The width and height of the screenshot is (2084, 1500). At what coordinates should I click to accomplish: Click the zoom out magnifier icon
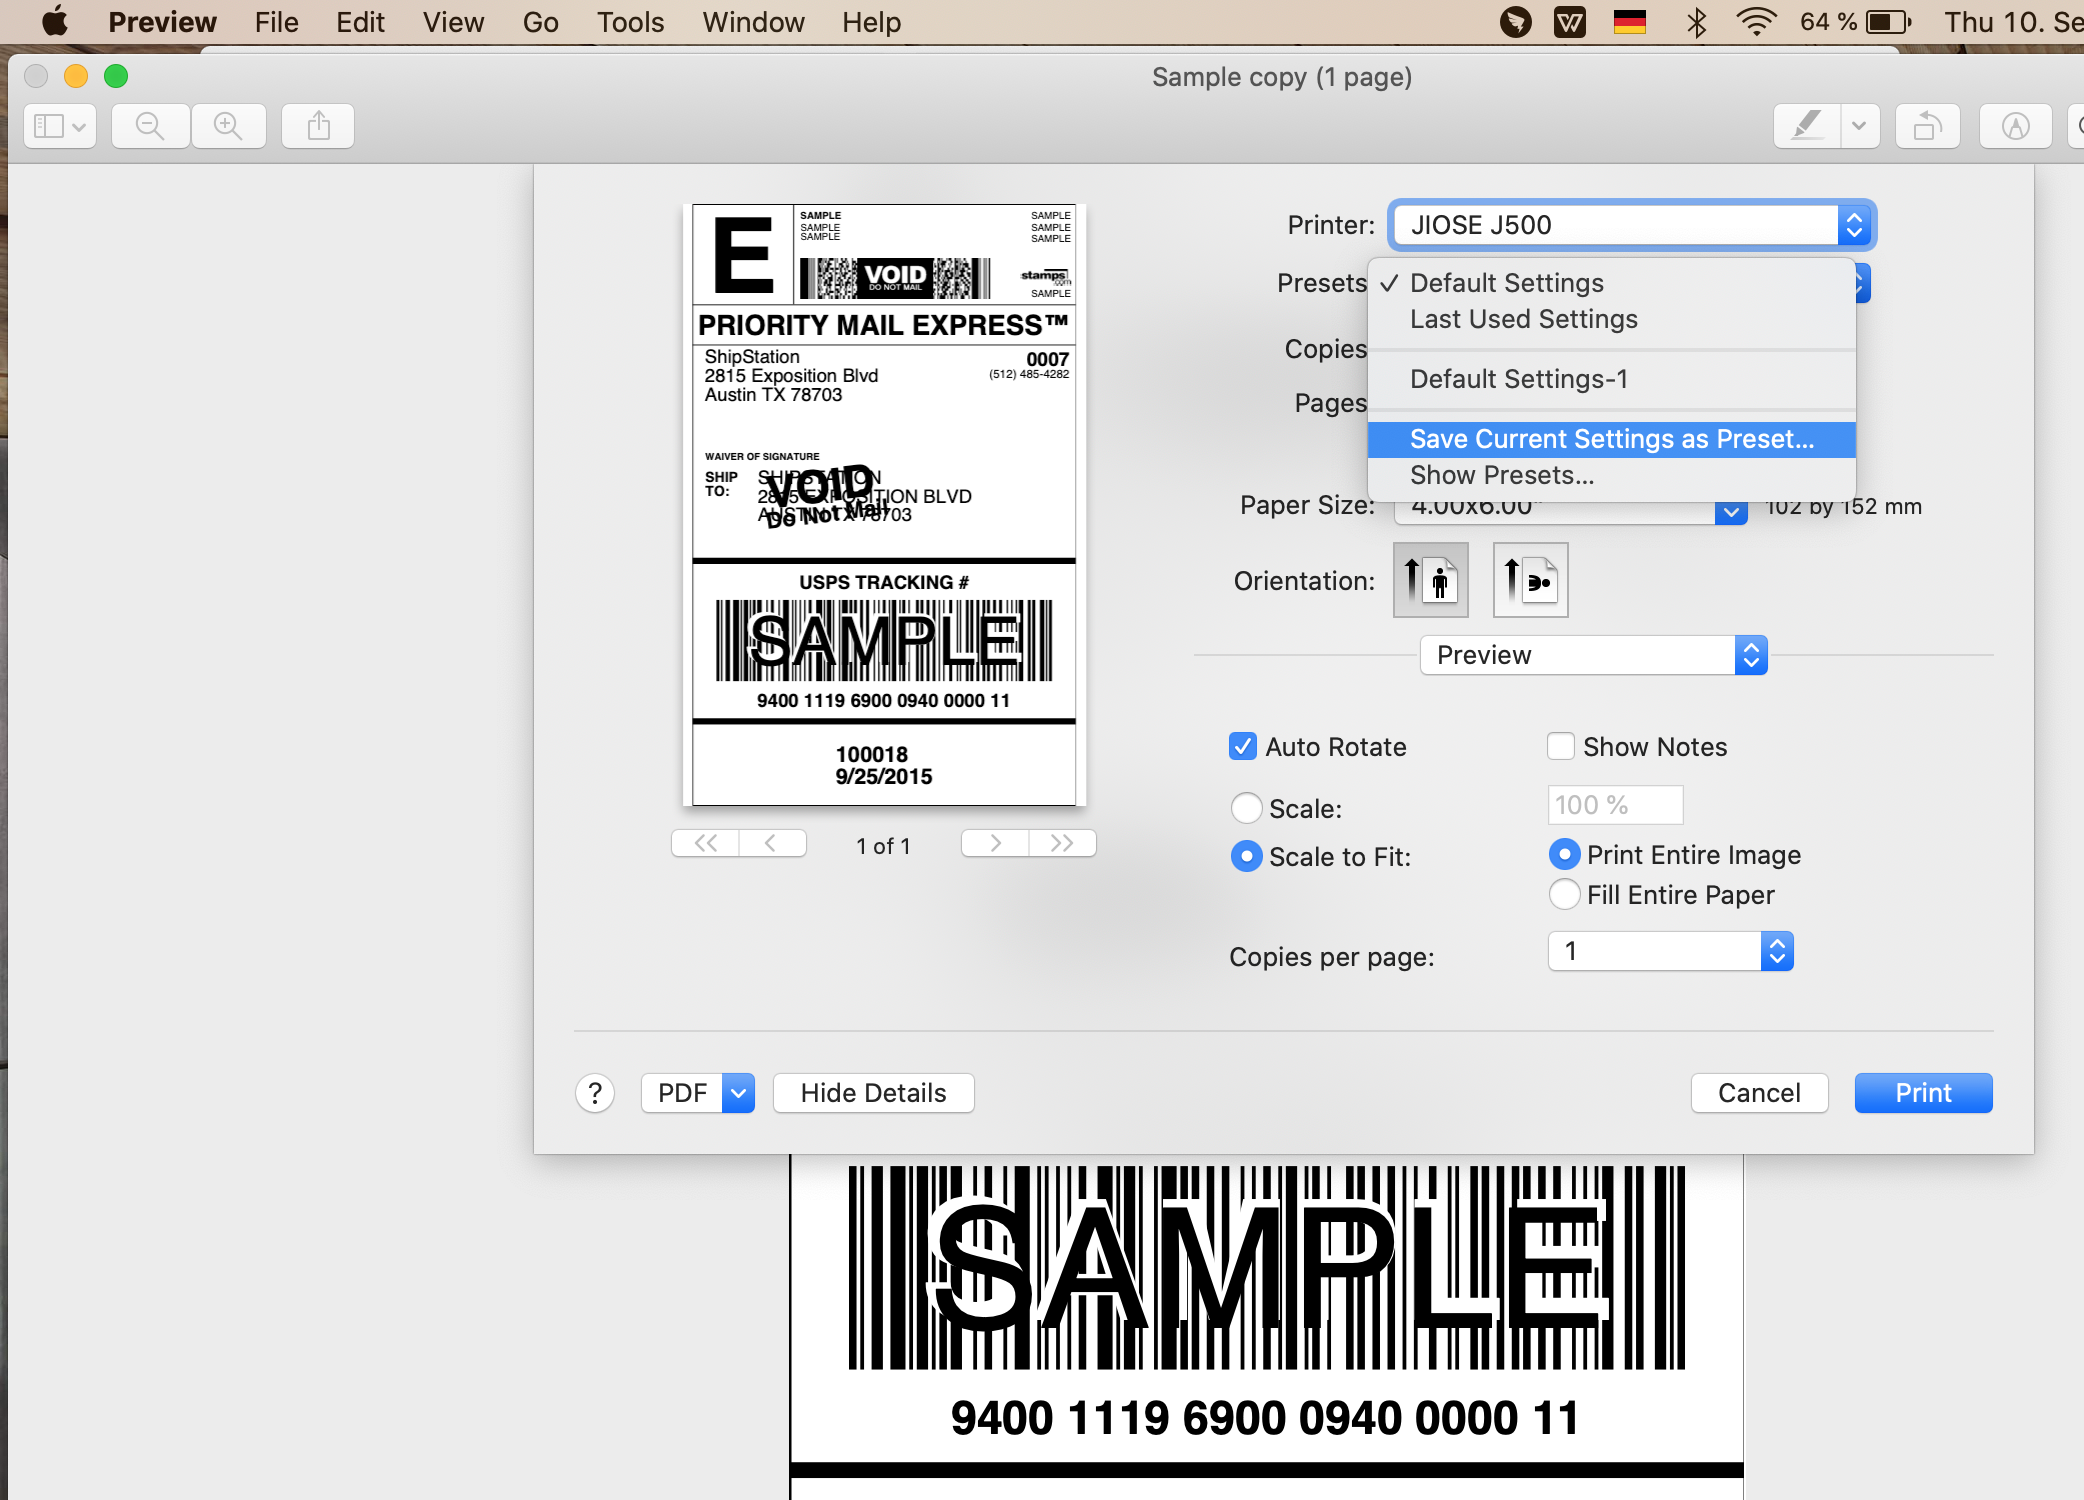click(150, 126)
